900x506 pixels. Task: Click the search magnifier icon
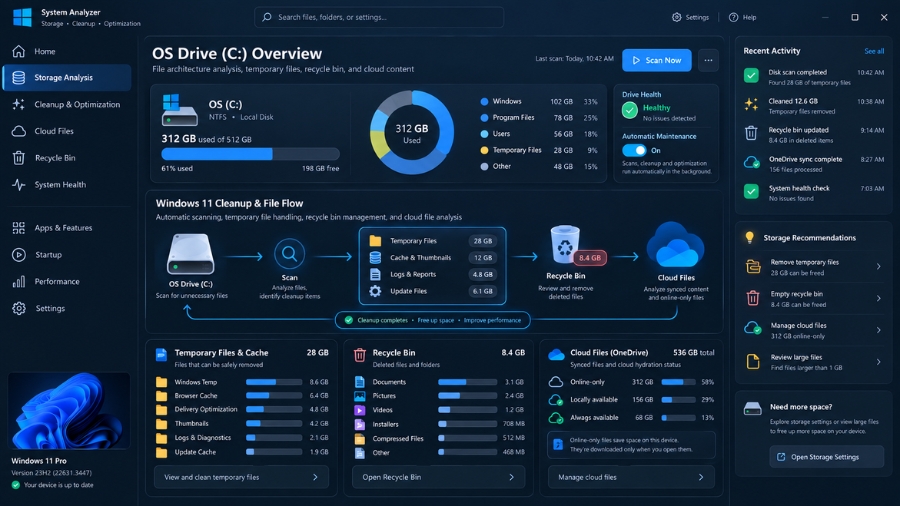(267, 17)
